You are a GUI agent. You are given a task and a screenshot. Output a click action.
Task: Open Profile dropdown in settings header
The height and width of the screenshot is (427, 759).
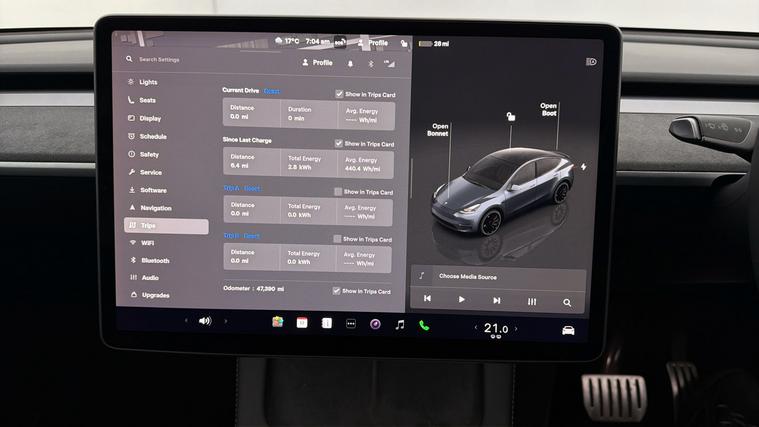coord(316,62)
